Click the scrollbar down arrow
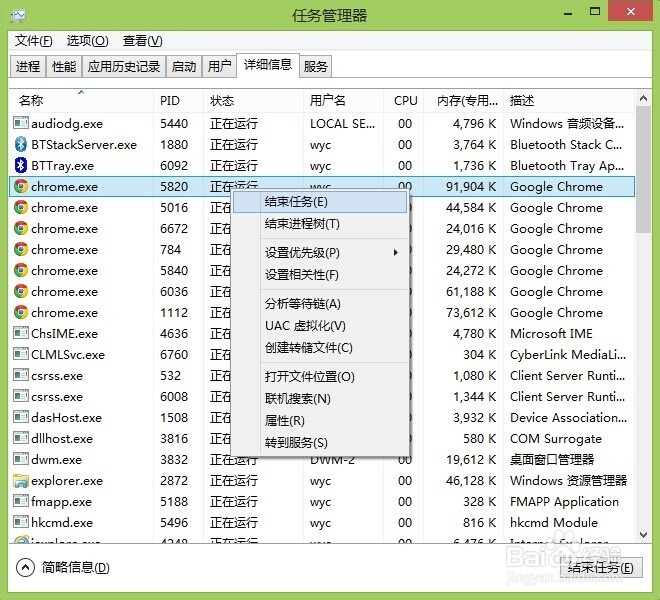 point(643,535)
